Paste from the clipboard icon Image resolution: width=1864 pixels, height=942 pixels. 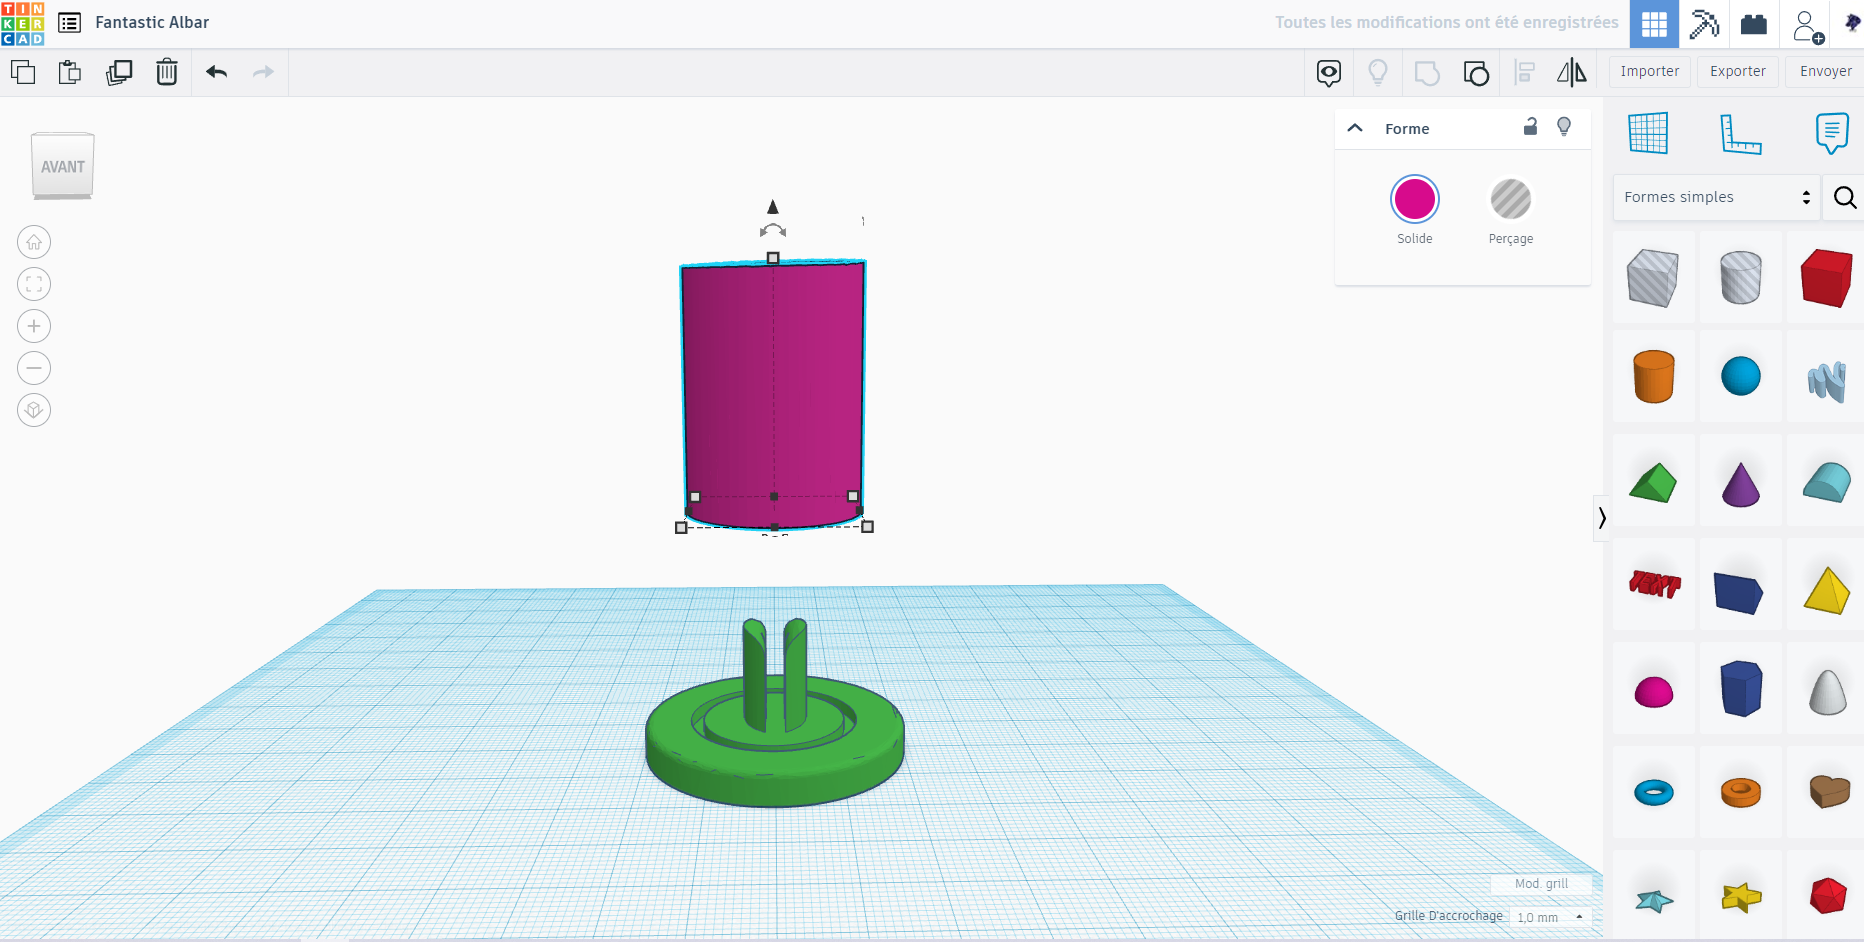tap(70, 72)
